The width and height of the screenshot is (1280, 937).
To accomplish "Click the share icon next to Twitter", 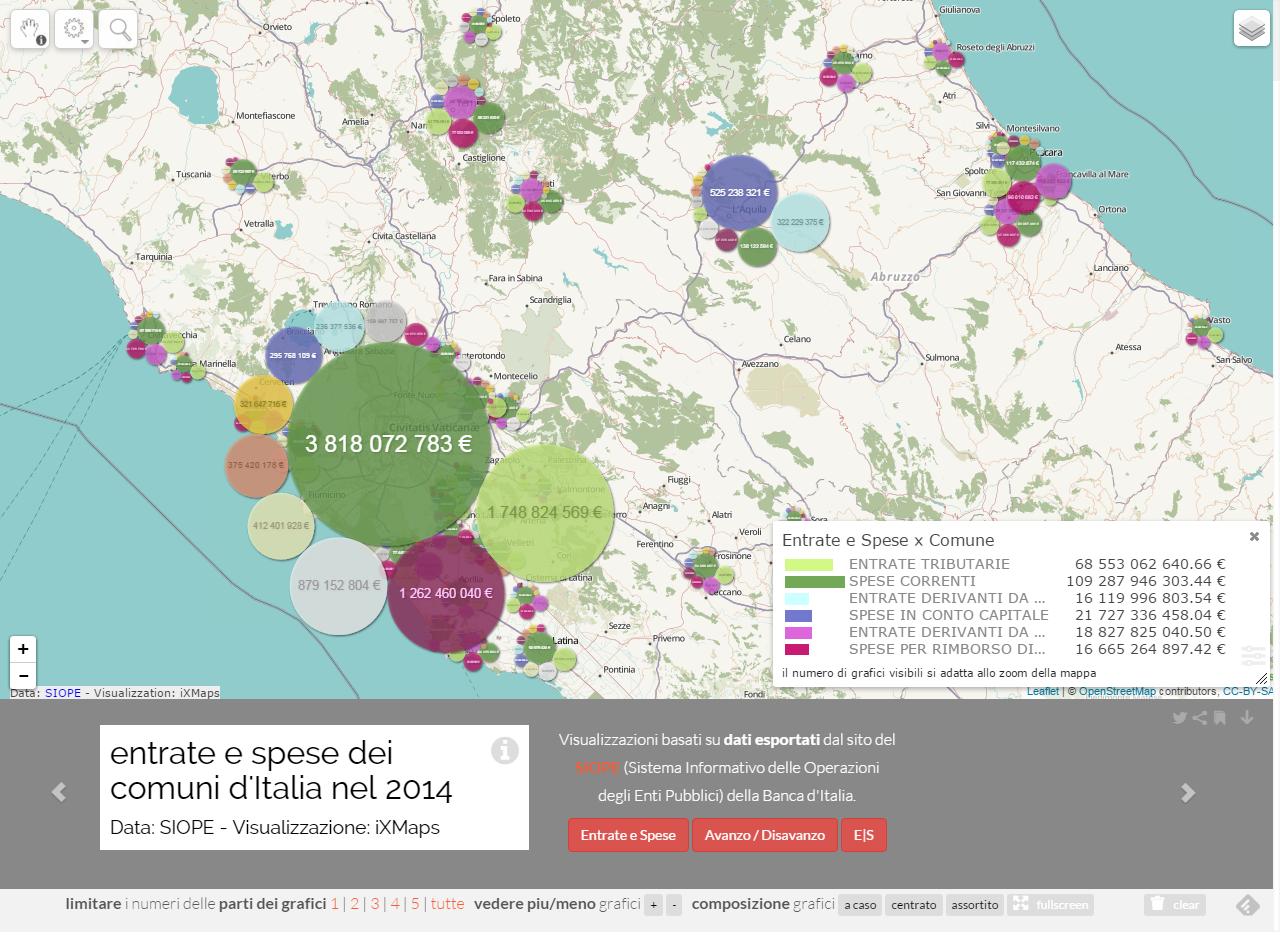I will [x=1200, y=717].
